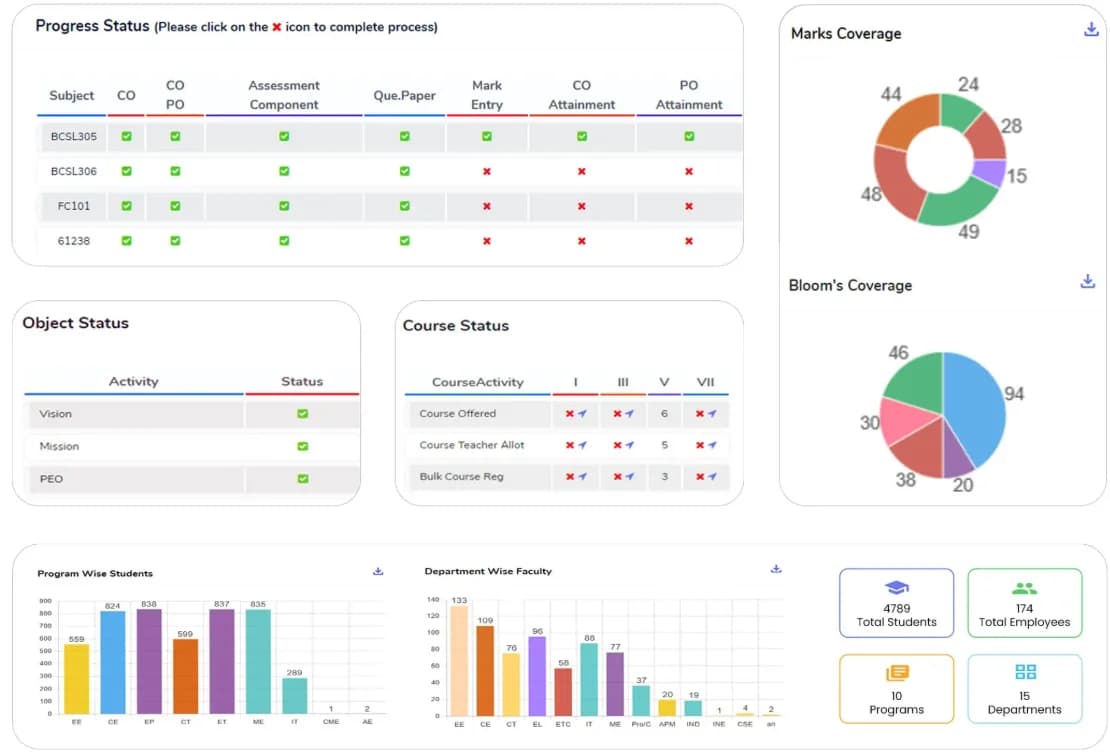
Task: Click red X for FC101 PO Attainment
Action: 689,206
